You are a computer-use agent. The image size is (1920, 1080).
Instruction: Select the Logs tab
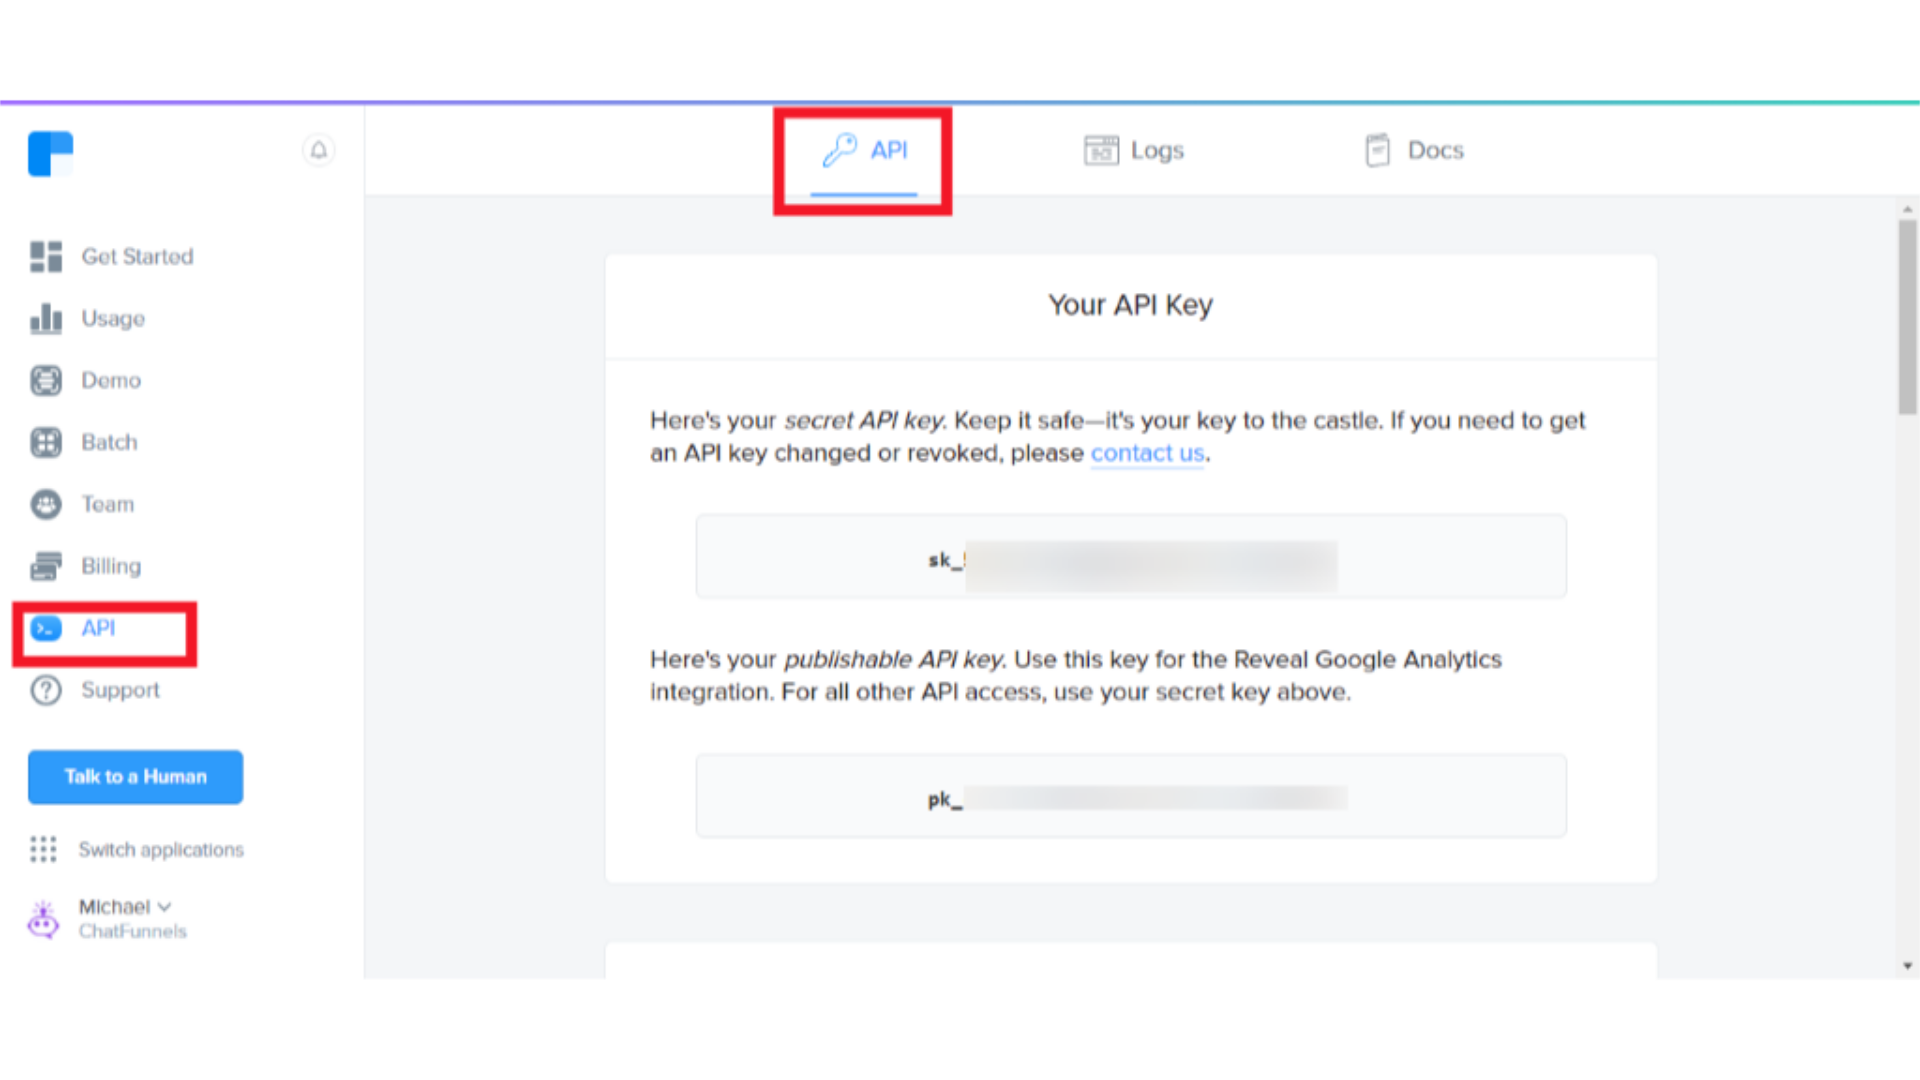click(x=1133, y=149)
